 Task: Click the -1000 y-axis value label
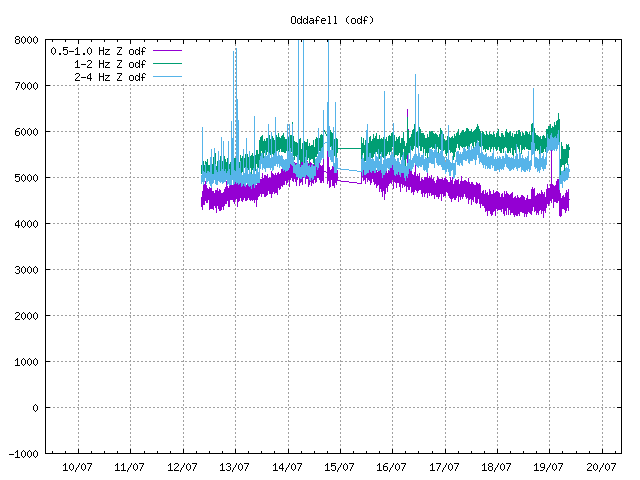coord(23,454)
